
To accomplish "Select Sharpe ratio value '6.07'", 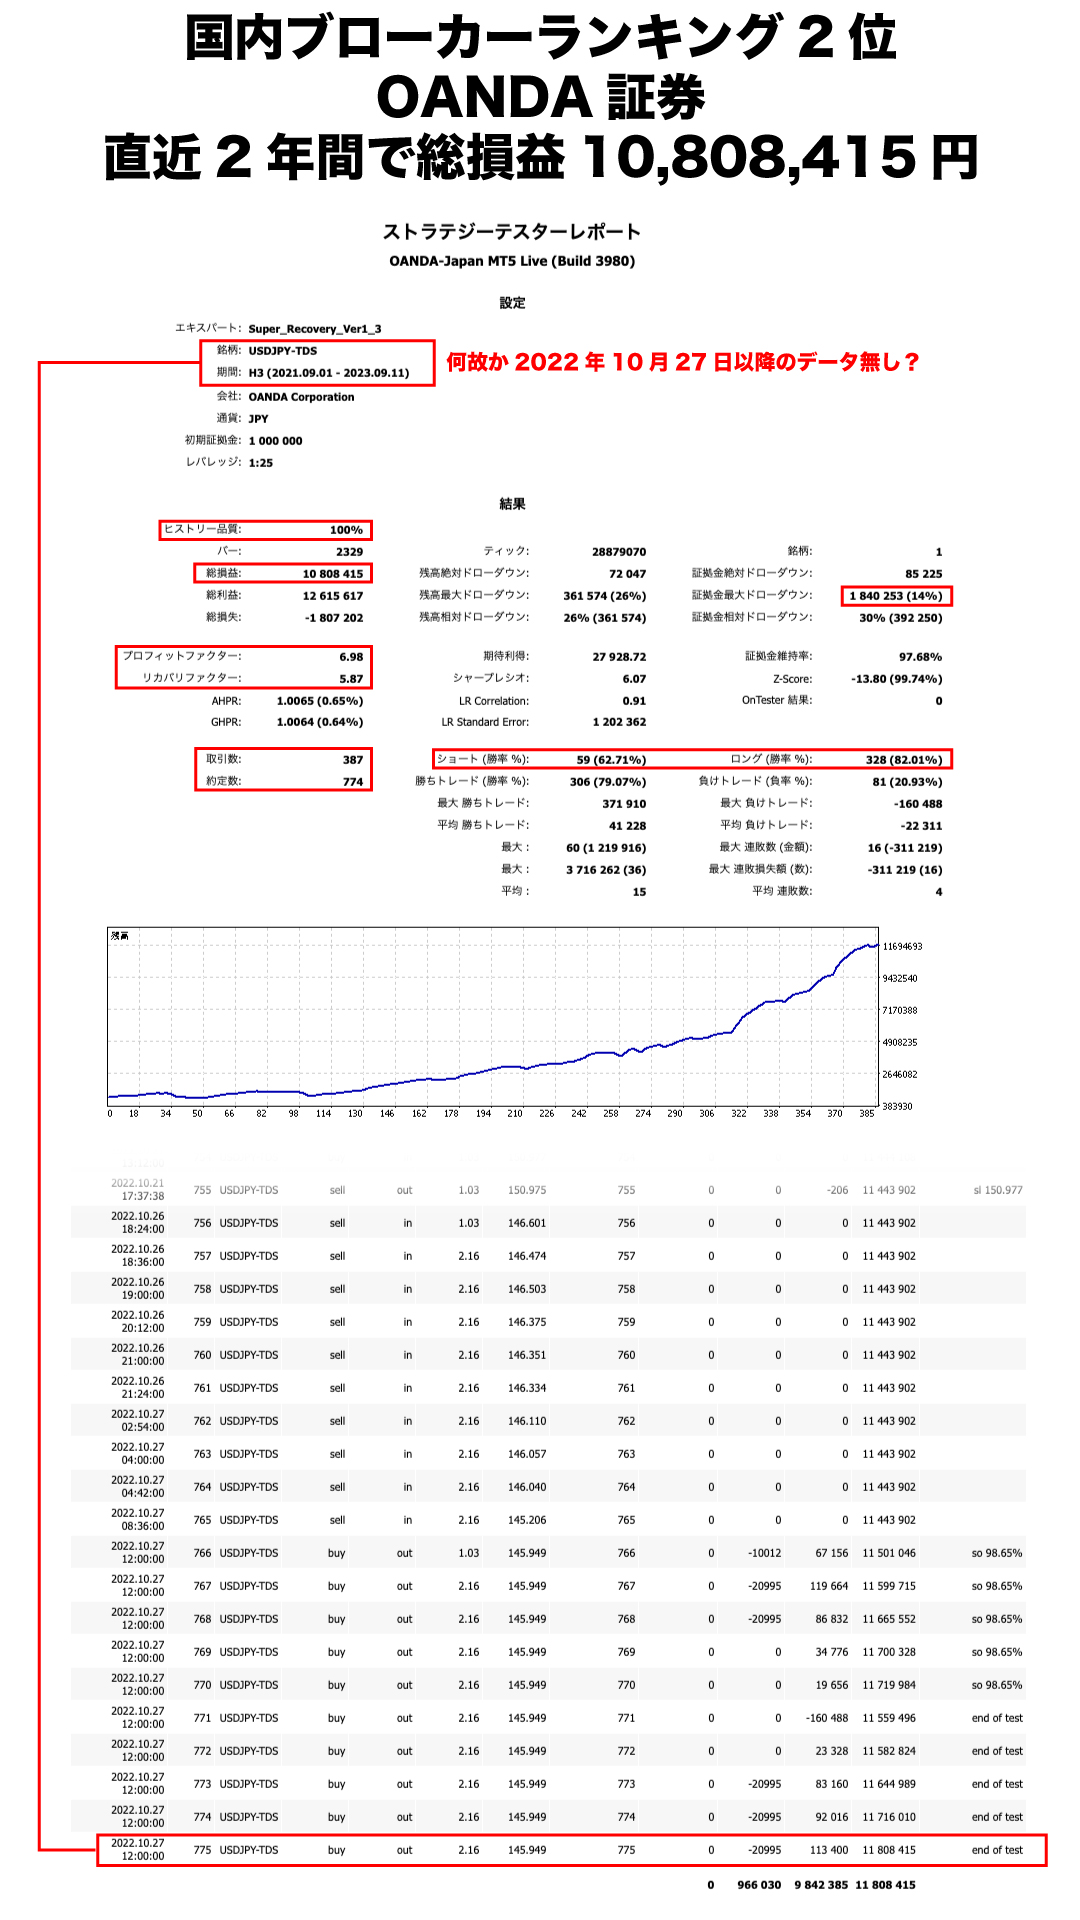I will pos(634,679).
